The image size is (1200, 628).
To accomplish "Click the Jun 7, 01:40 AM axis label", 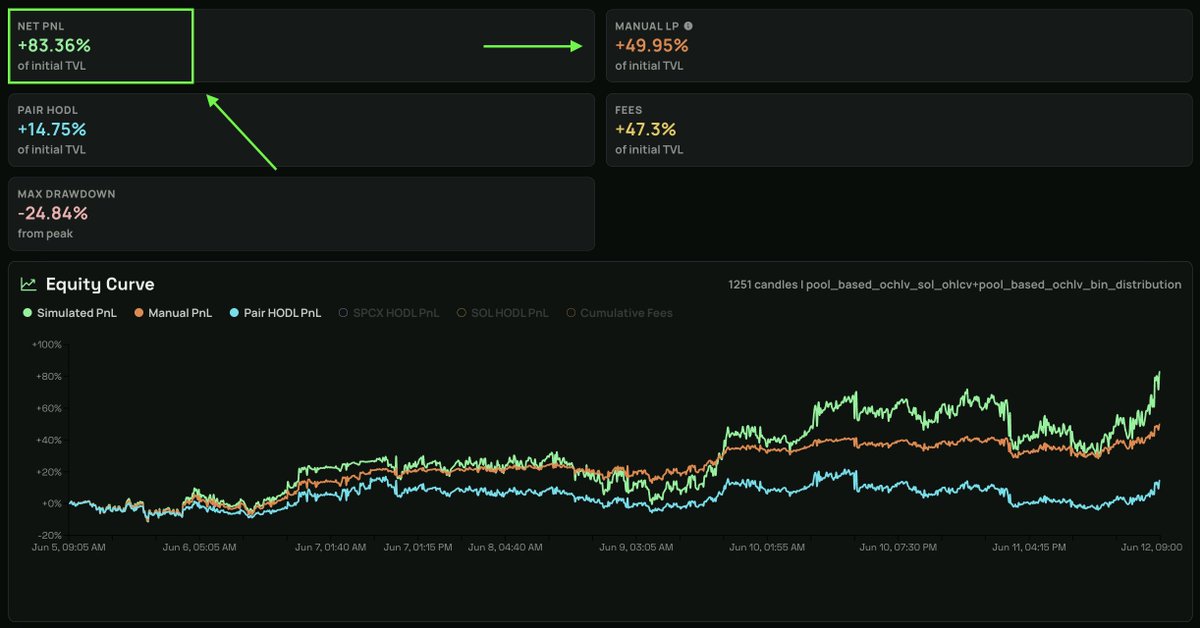I will 332,548.
